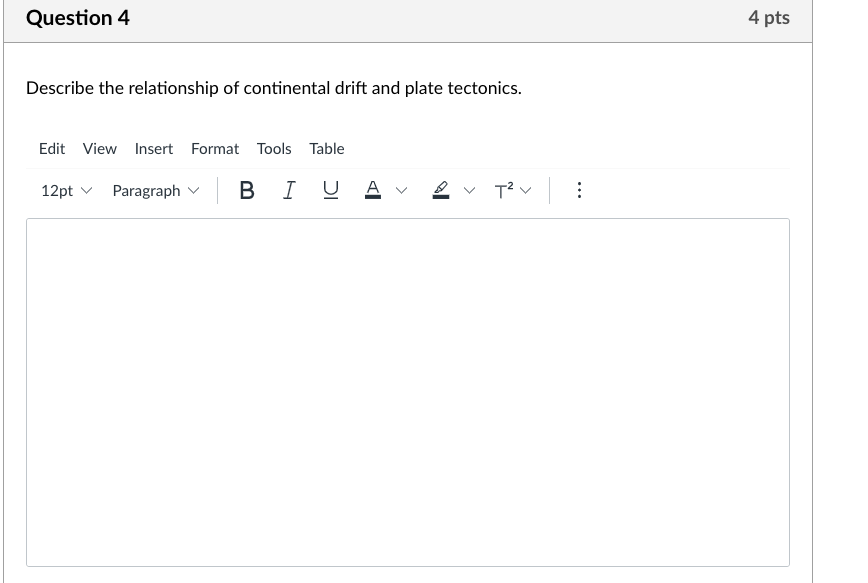This screenshot has height=583, width=868.
Task: Expand superscript/subscript dropdown arrow
Action: pos(526,190)
